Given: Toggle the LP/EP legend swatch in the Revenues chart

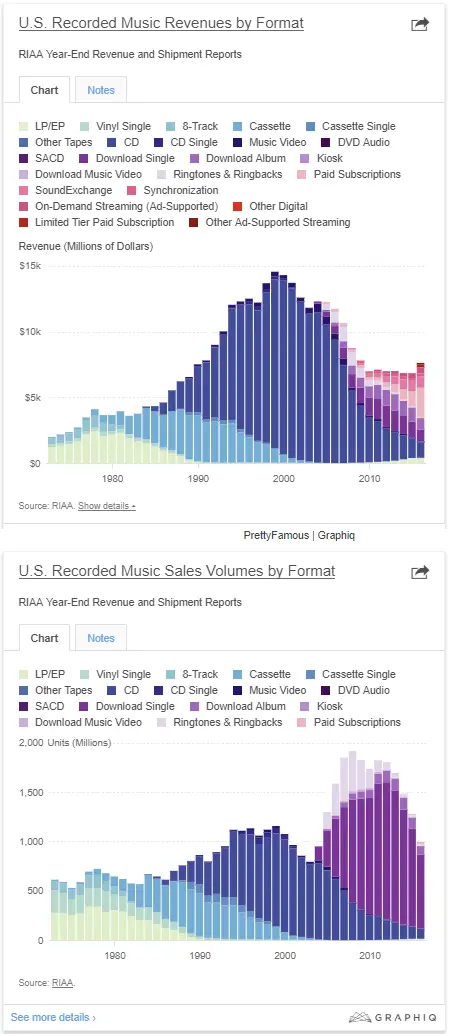Looking at the screenshot, I should pyautogui.click(x=24, y=127).
